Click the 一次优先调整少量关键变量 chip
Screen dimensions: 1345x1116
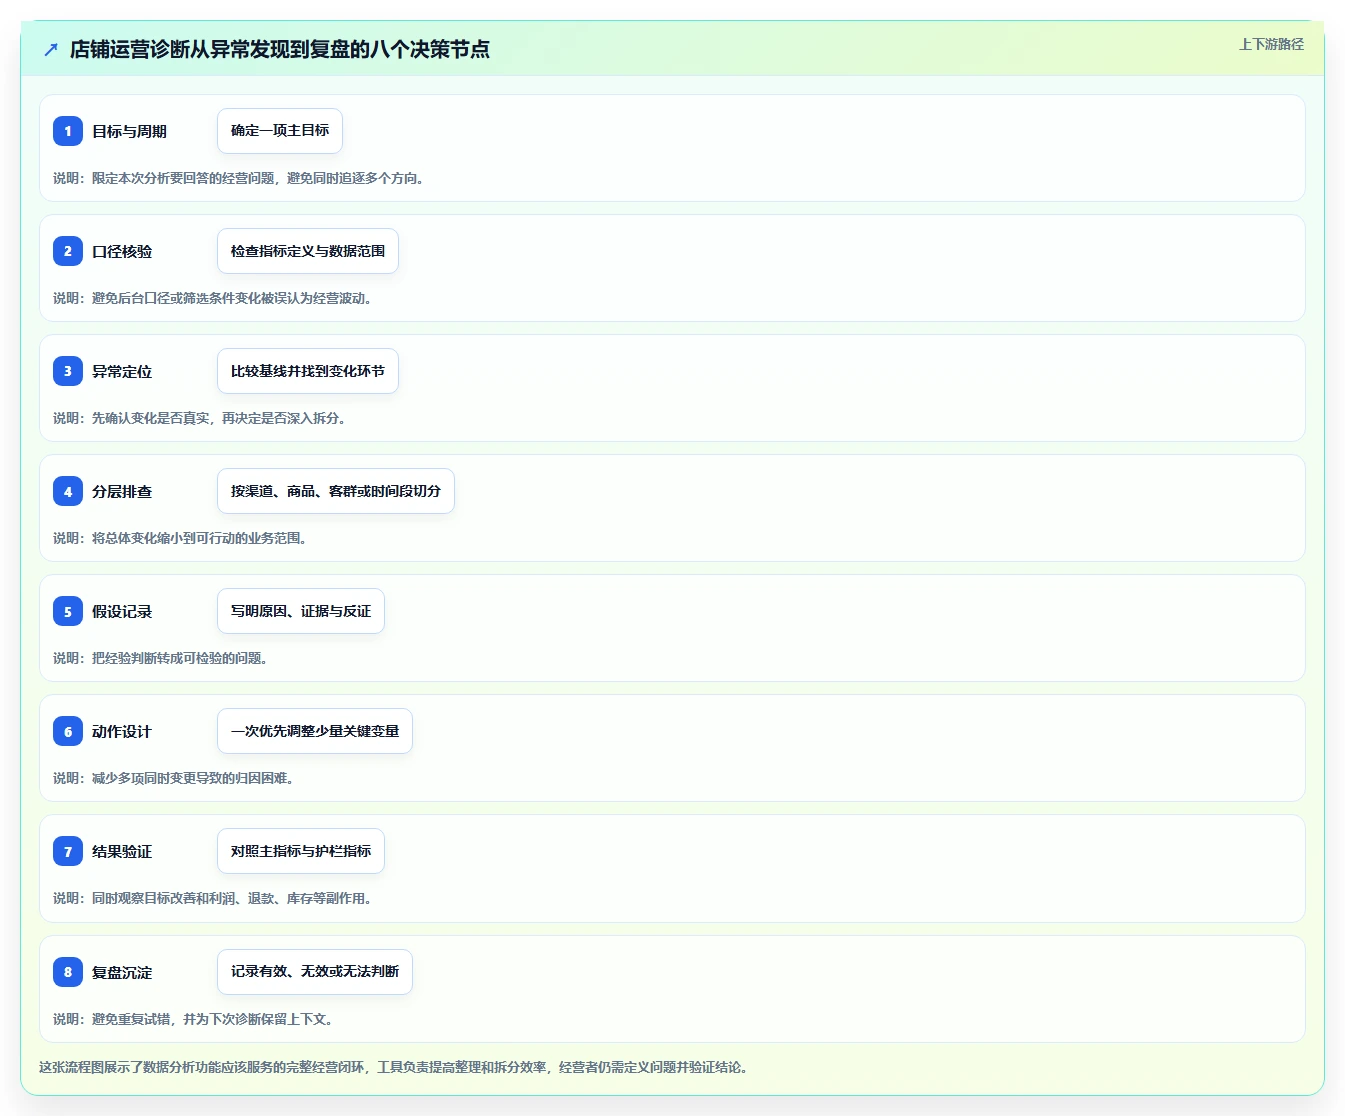point(315,731)
